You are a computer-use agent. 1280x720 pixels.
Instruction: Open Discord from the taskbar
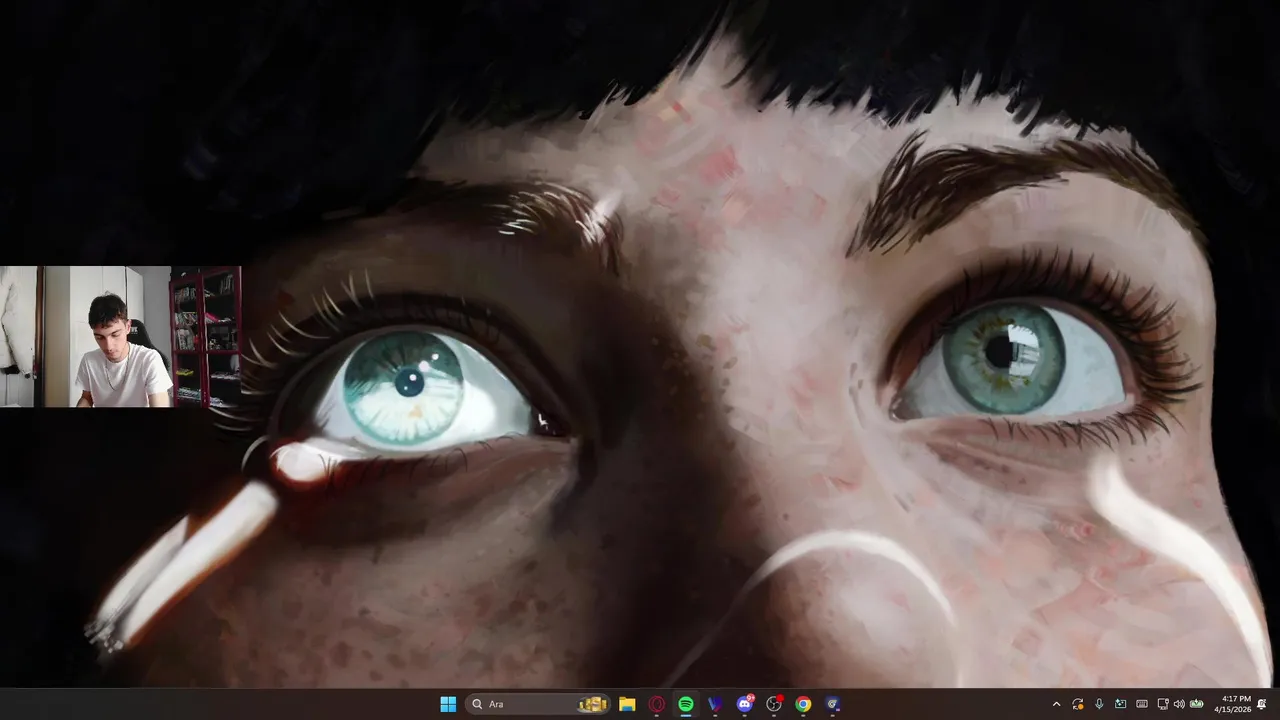744,704
